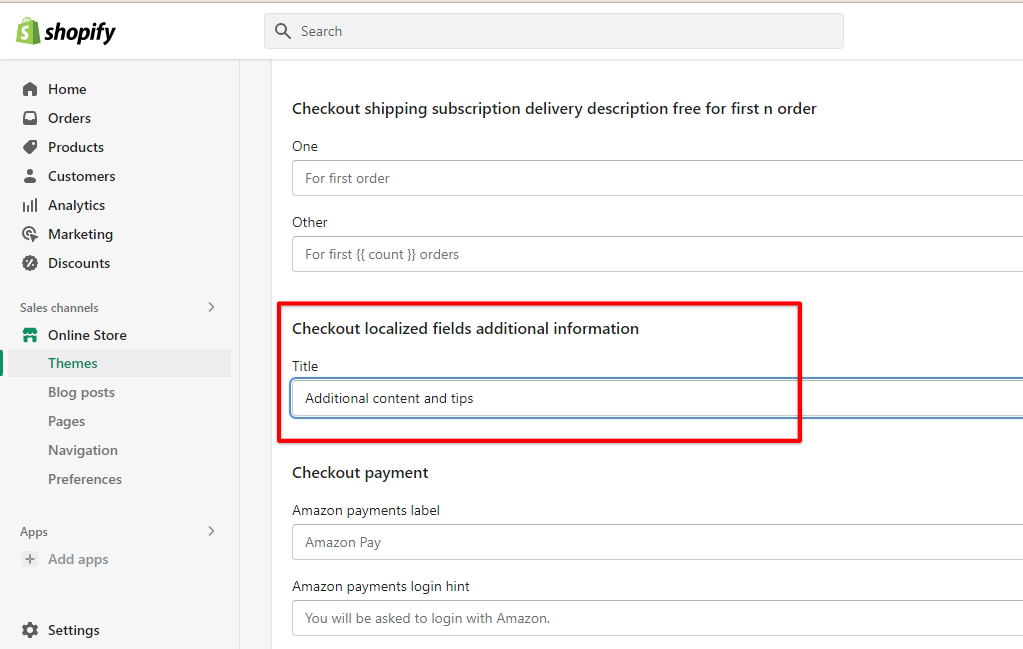
Task: Expand the Sales channels chevron
Action: point(211,307)
